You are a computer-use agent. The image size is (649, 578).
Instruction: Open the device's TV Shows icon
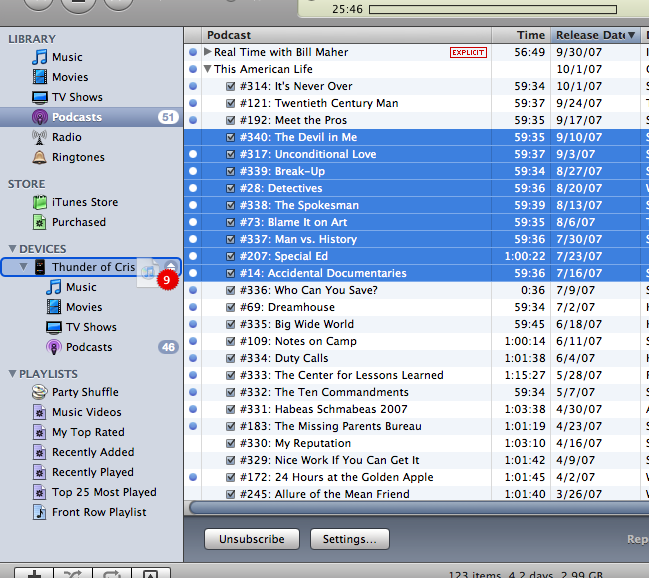pos(54,327)
